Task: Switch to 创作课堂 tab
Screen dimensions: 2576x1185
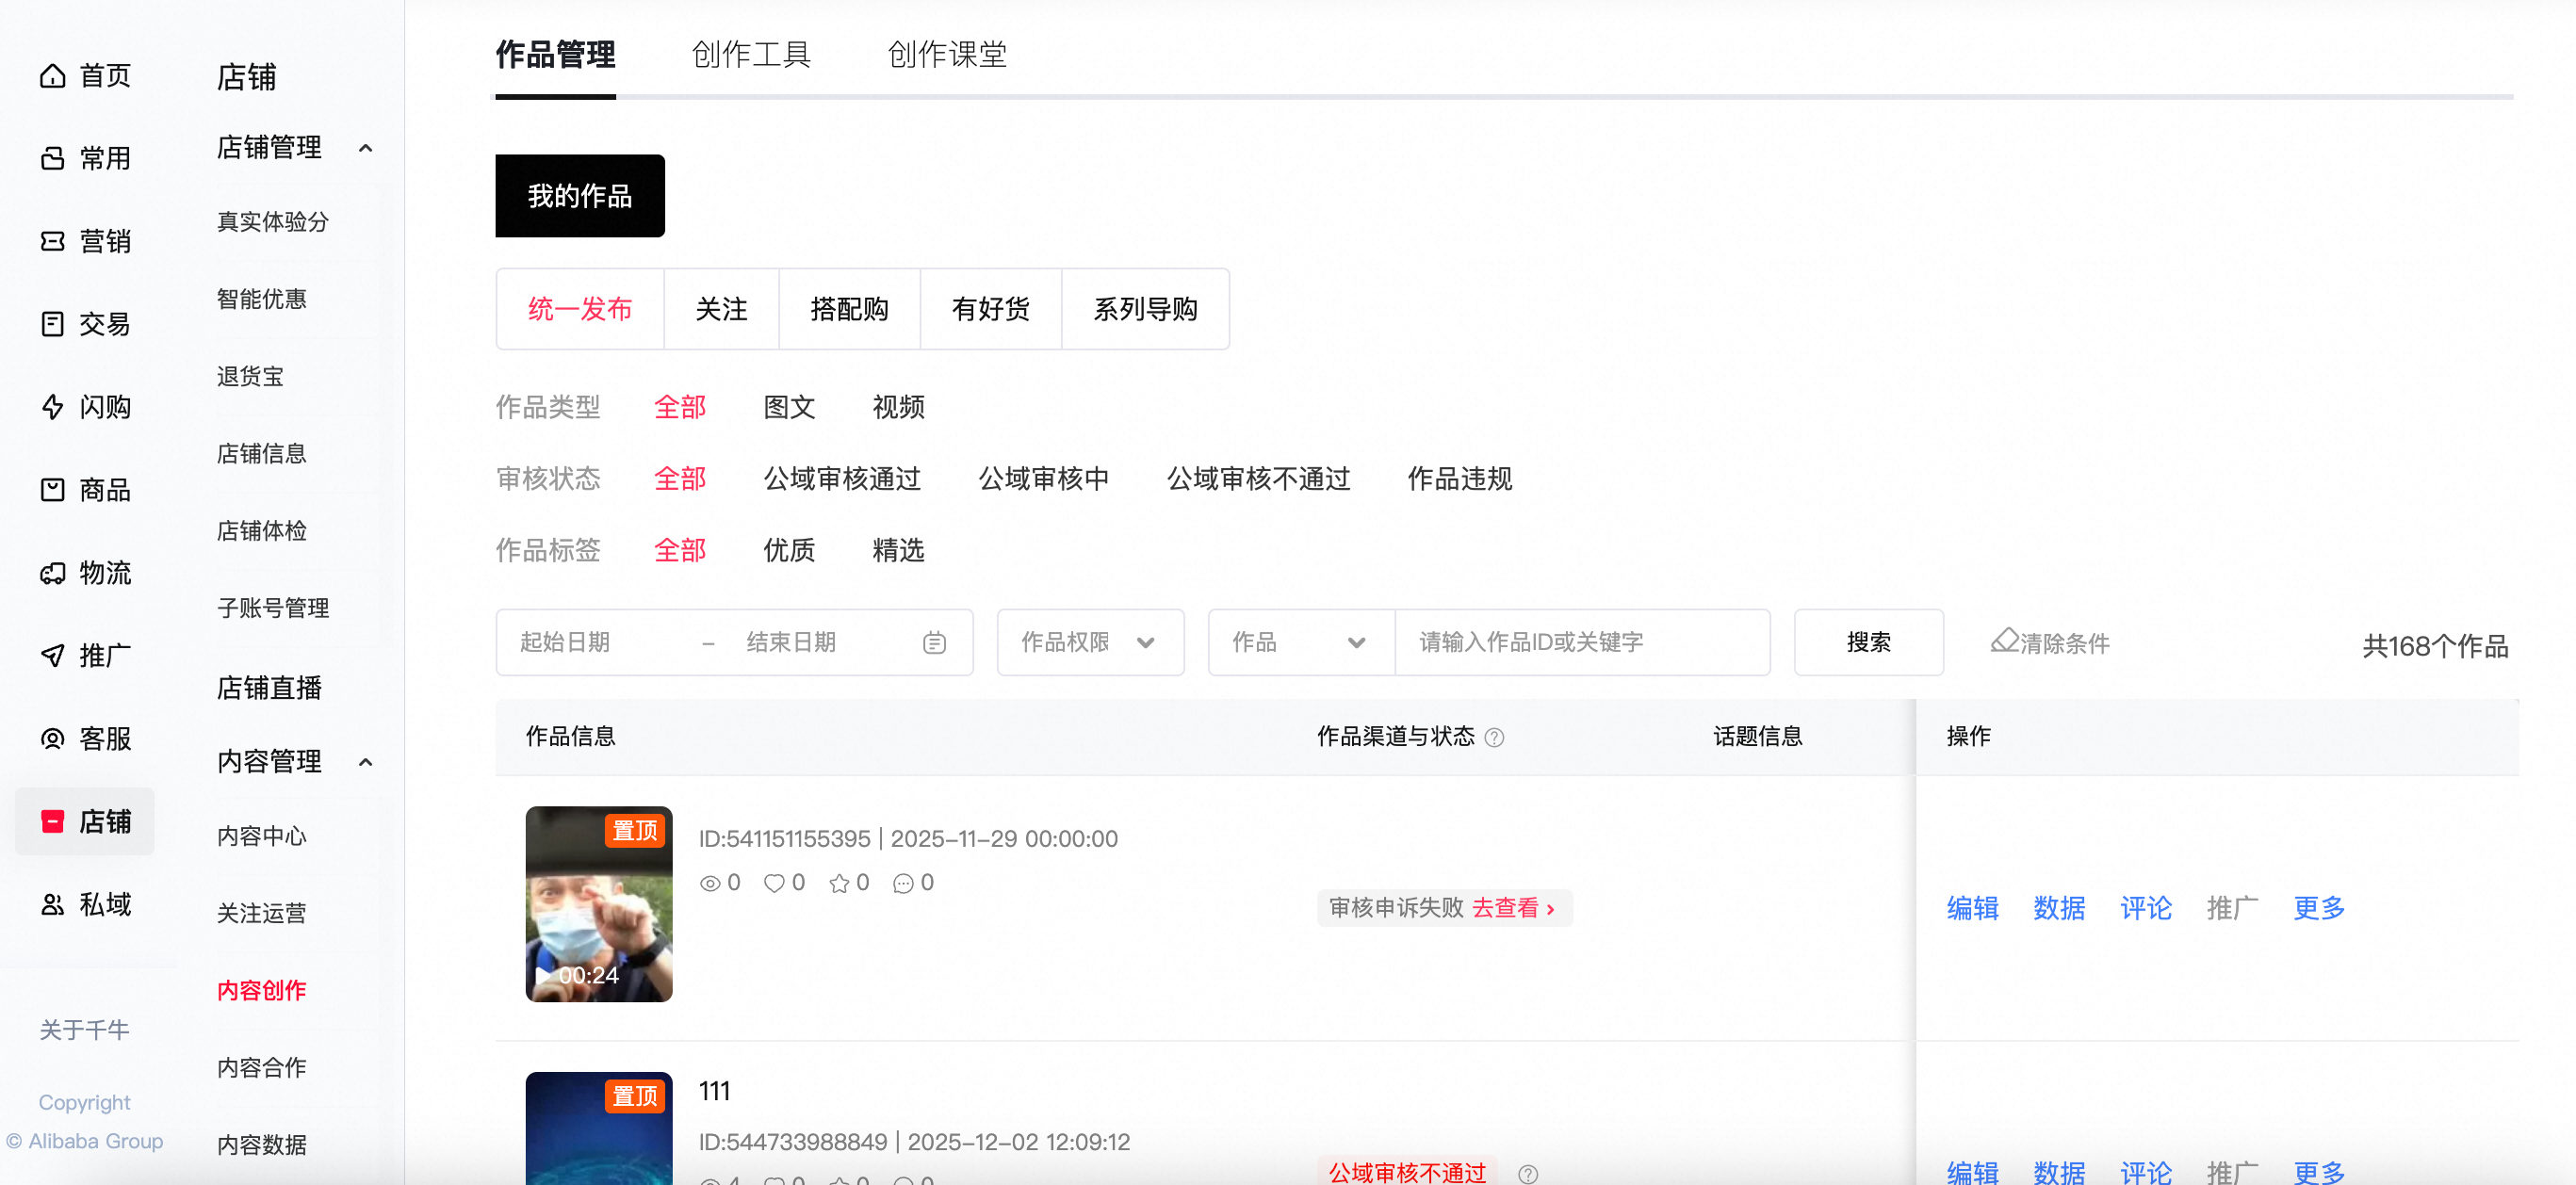Action: click(947, 54)
